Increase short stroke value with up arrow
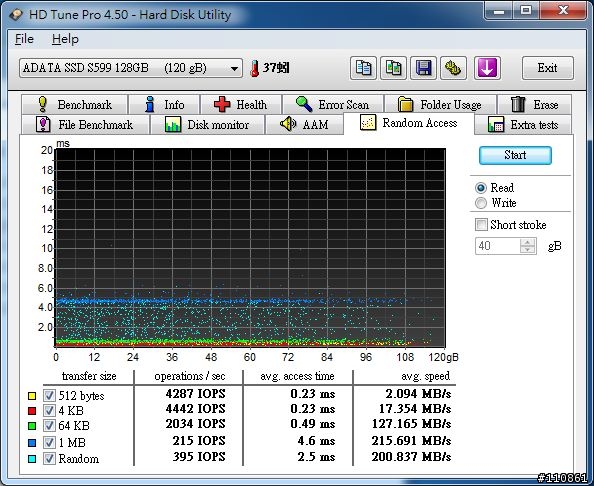Screen dimensions: 594x486 [x=528, y=242]
